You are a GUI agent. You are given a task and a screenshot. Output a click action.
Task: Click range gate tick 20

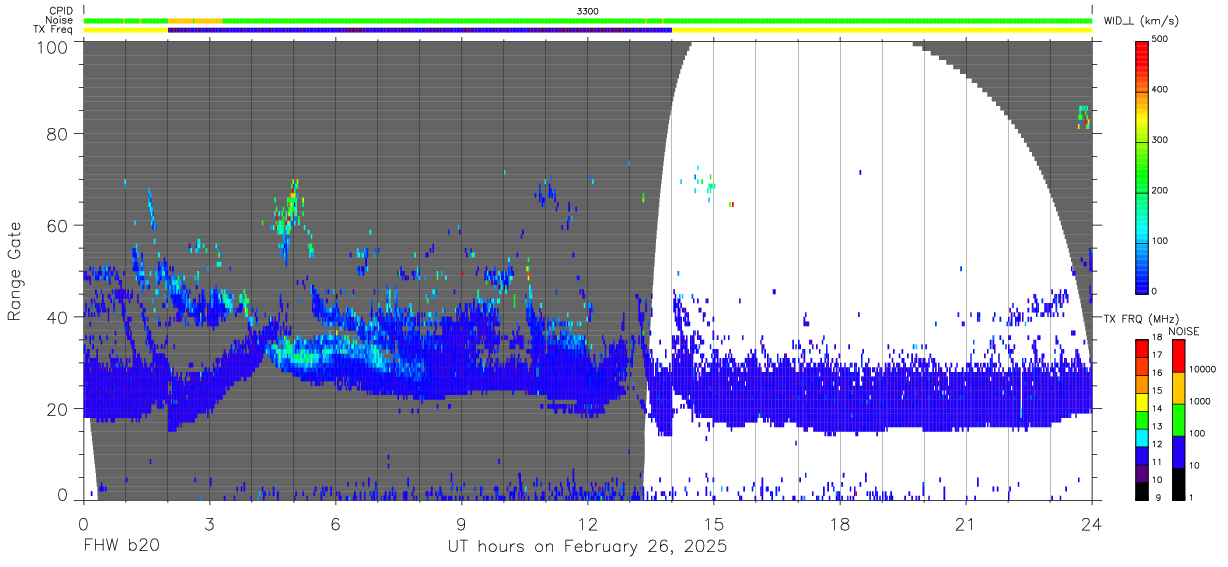coord(59,409)
